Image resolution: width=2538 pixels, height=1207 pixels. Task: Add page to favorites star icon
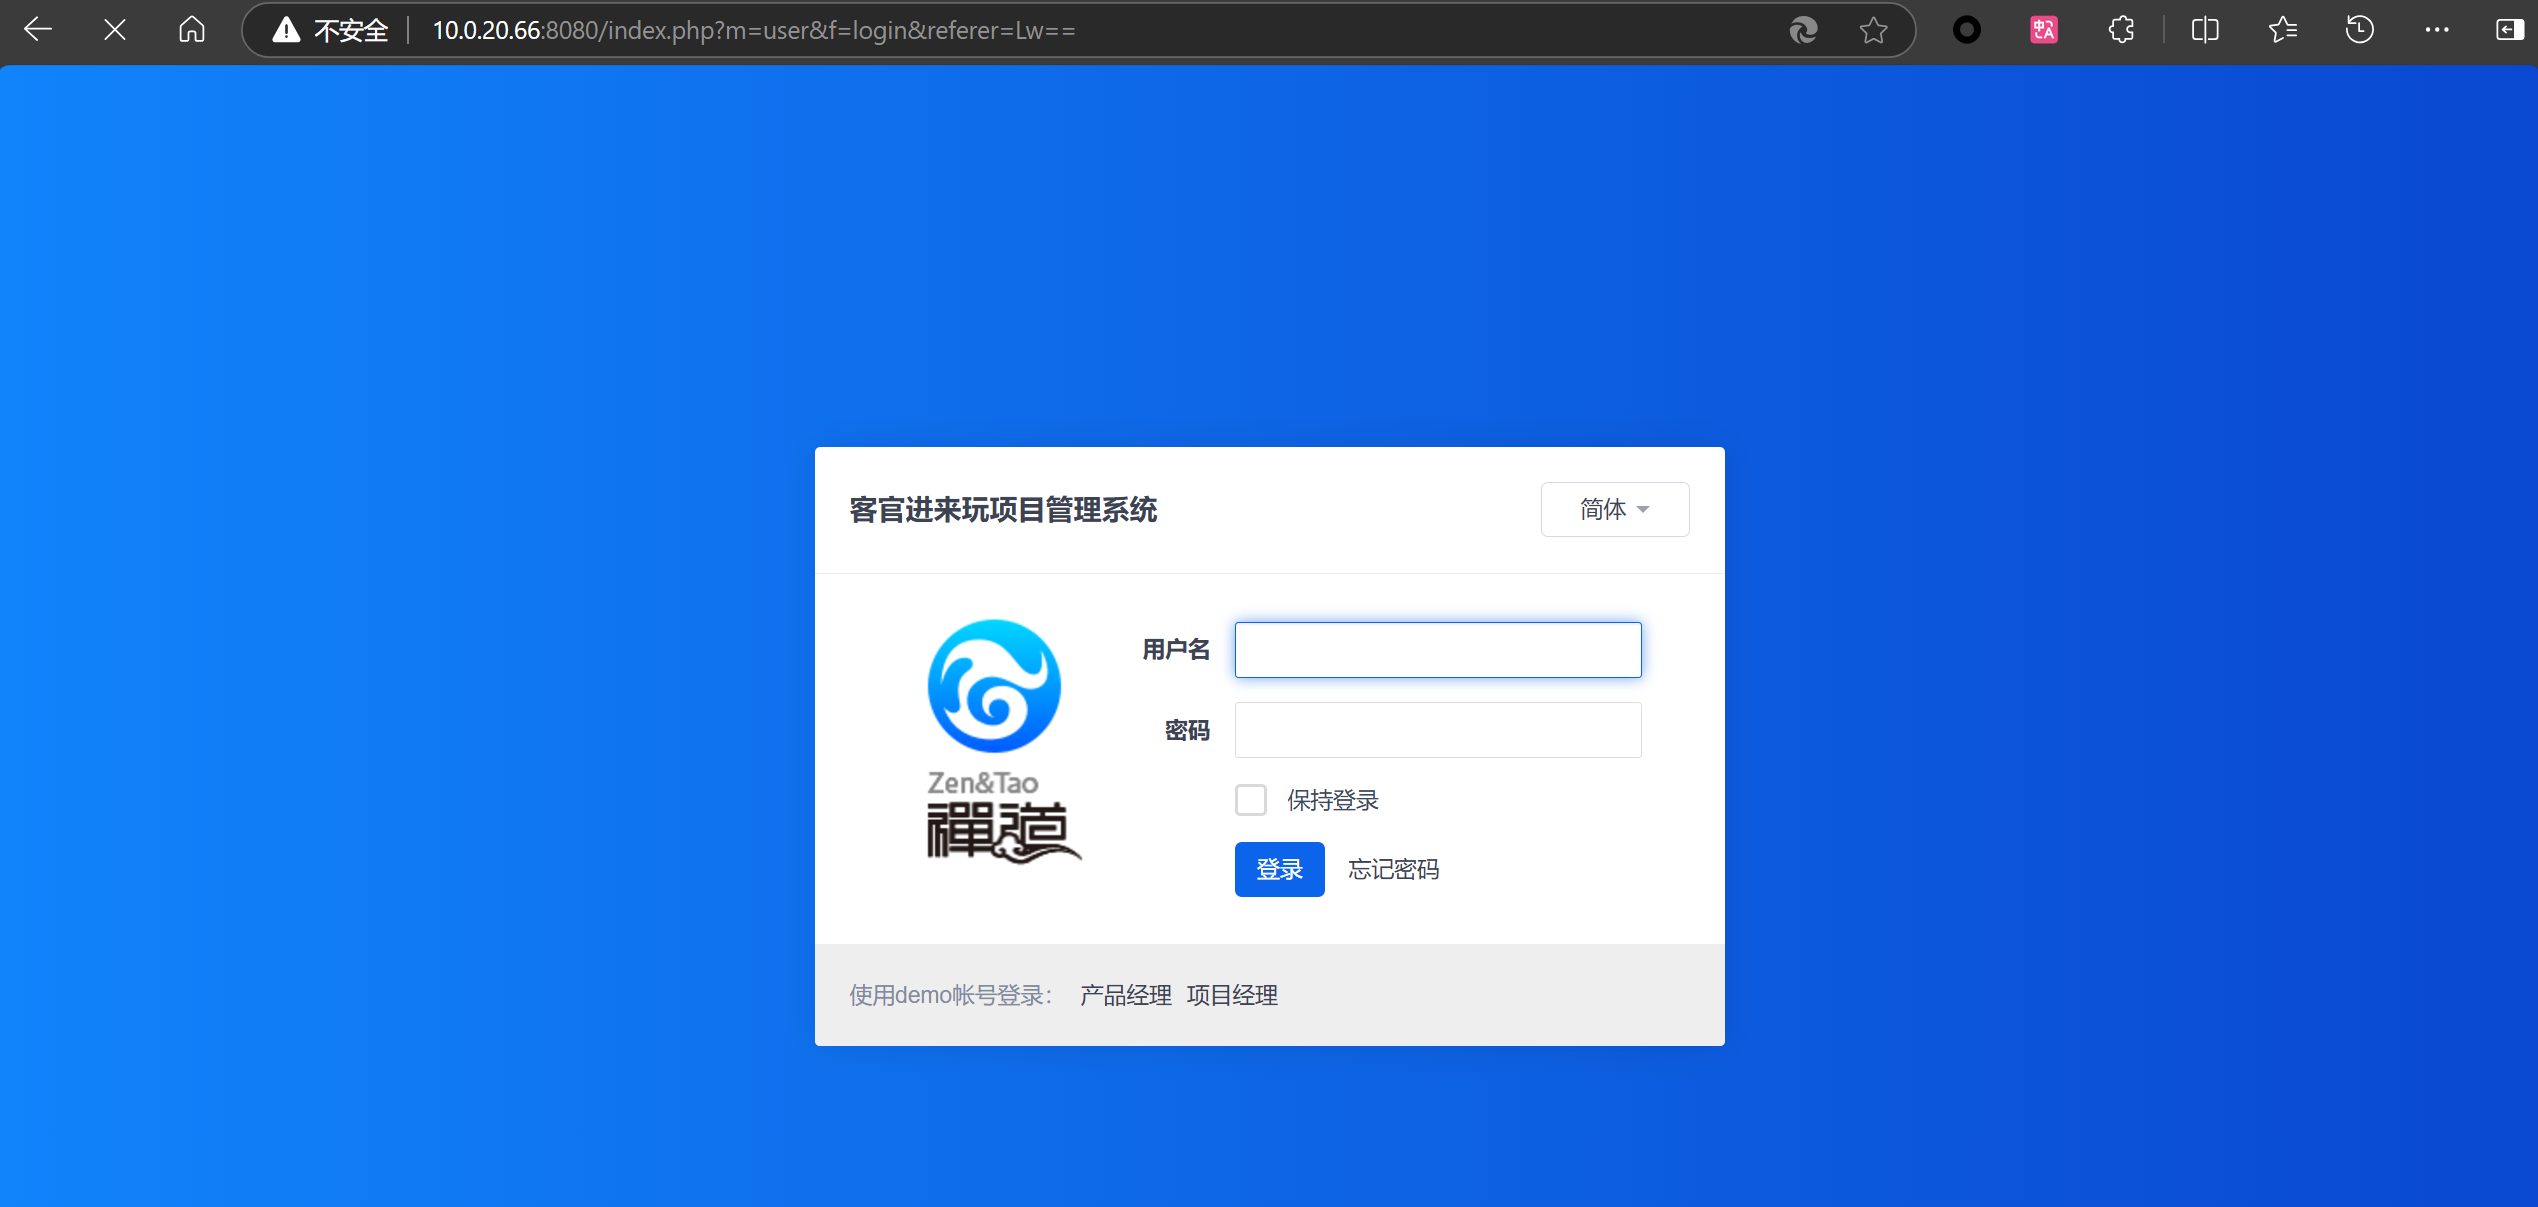click(x=1873, y=30)
